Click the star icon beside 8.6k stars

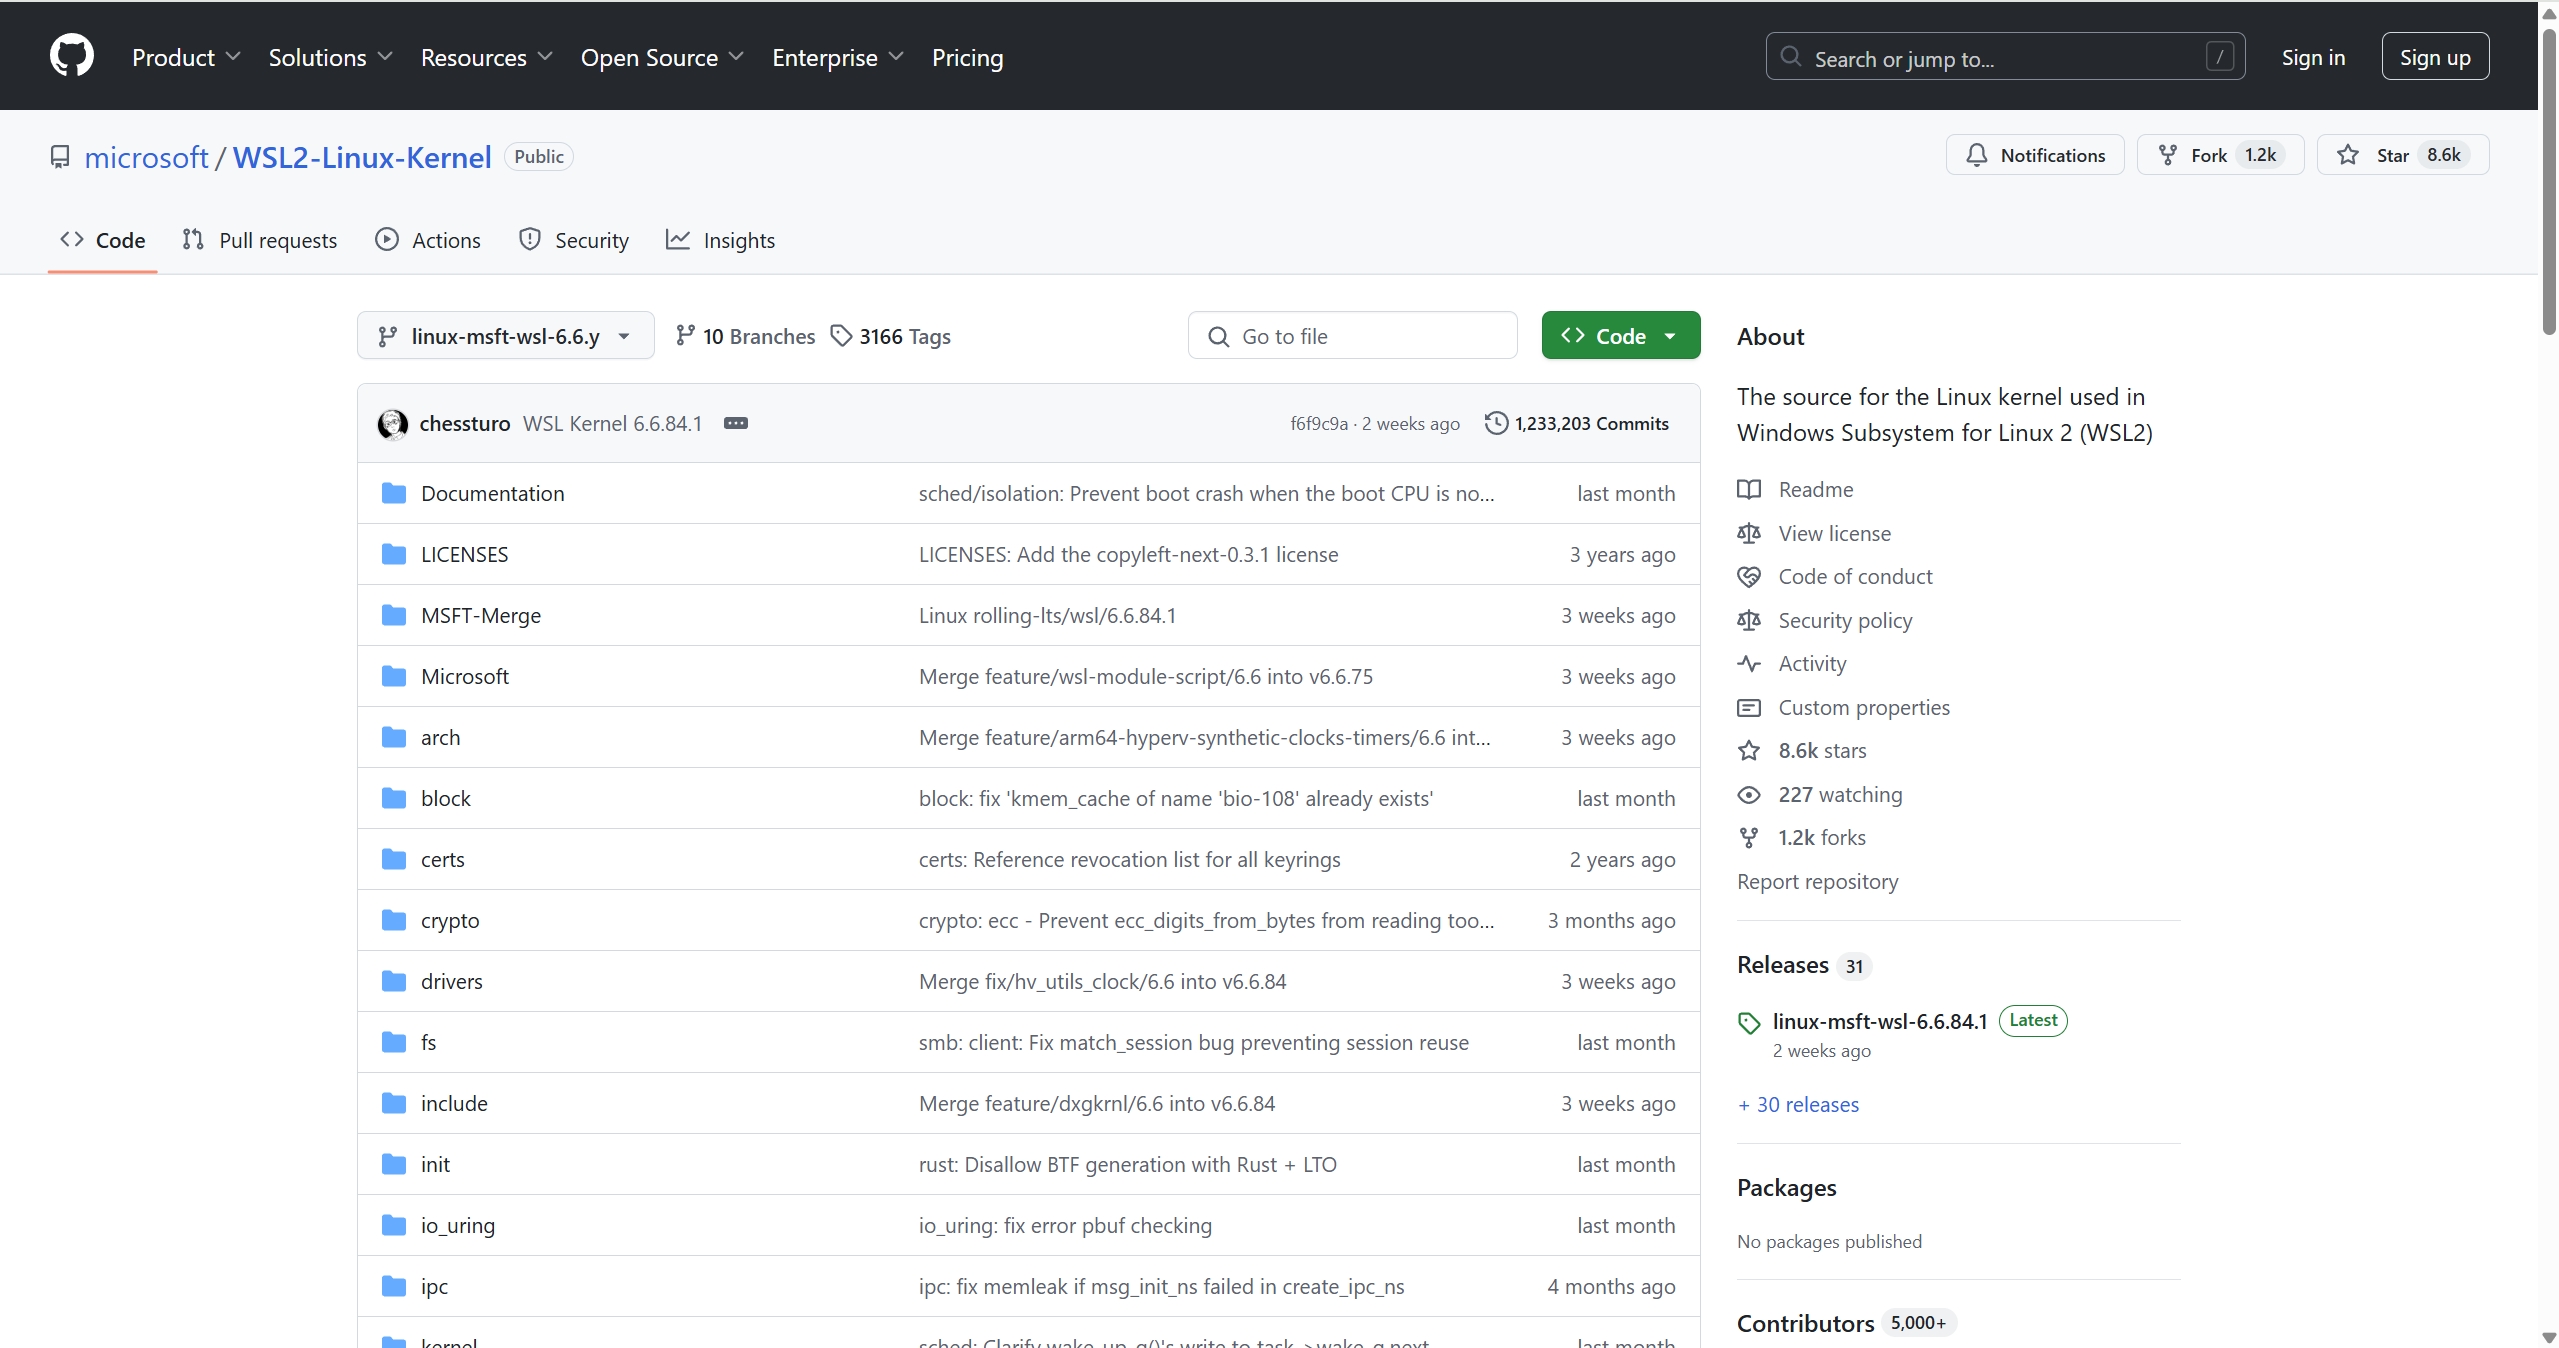pos(1749,750)
